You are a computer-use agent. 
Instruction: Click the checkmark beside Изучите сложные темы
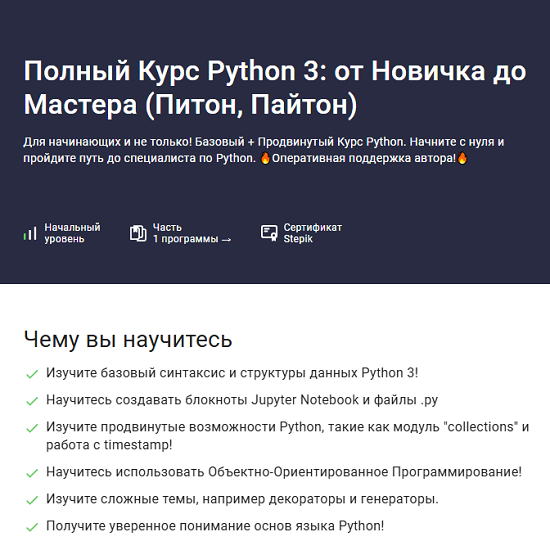(x=32, y=500)
